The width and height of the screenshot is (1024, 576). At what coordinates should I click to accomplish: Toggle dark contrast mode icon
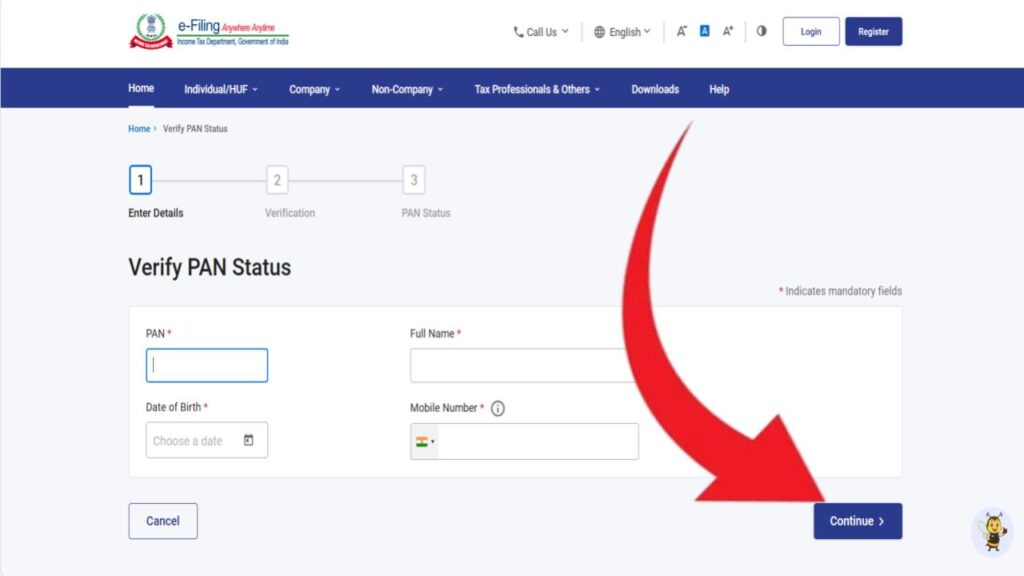tap(761, 31)
